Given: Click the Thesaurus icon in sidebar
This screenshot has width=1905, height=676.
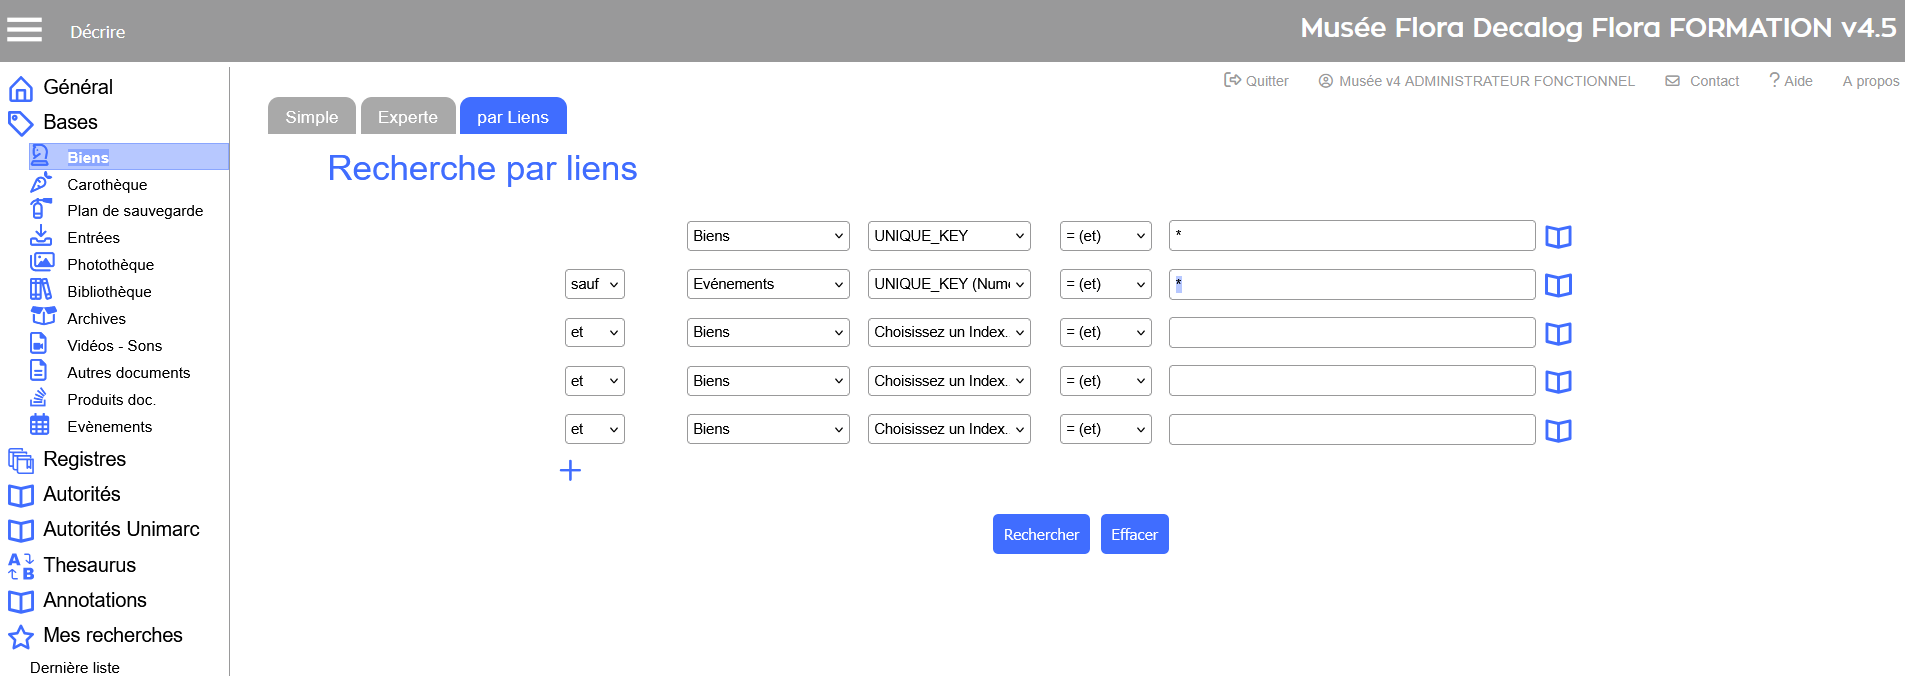Looking at the screenshot, I should 21,566.
